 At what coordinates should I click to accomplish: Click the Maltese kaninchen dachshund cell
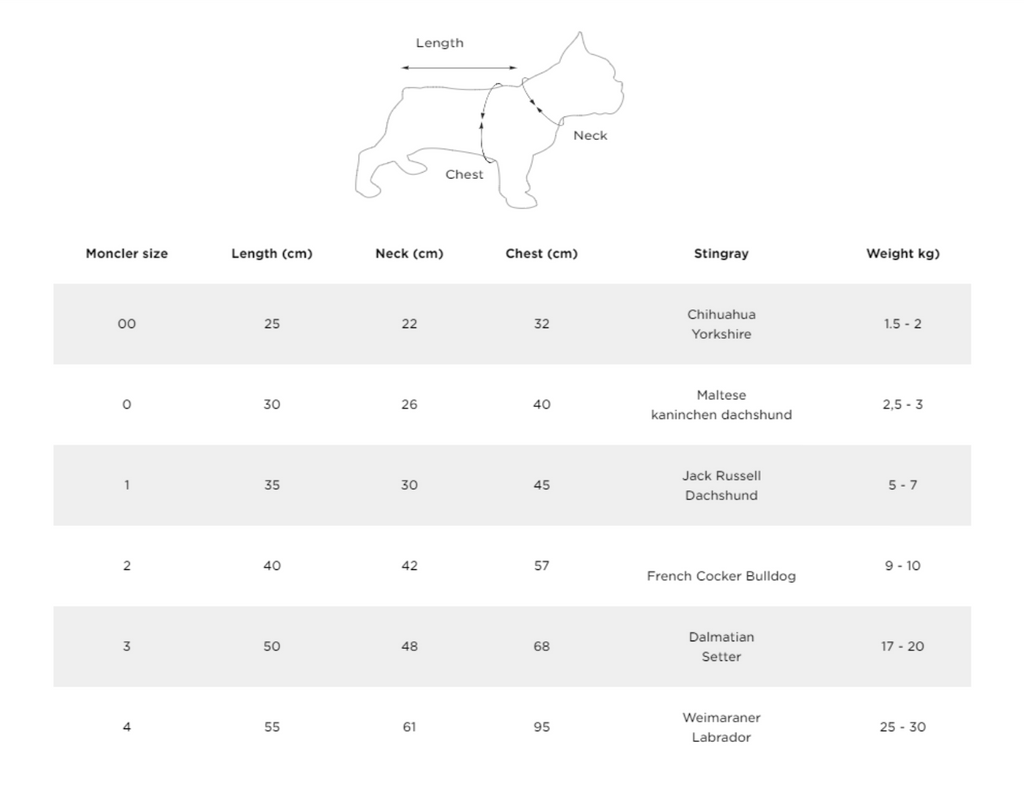click(721, 405)
